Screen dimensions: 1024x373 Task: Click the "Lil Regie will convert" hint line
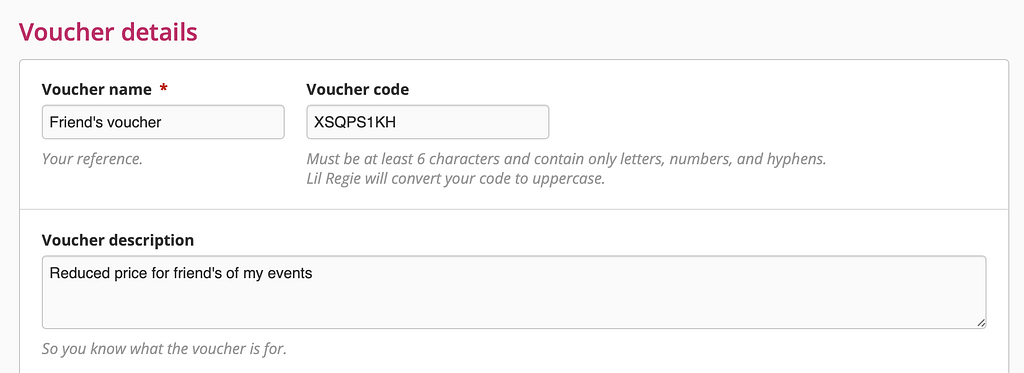pyautogui.click(x=456, y=178)
